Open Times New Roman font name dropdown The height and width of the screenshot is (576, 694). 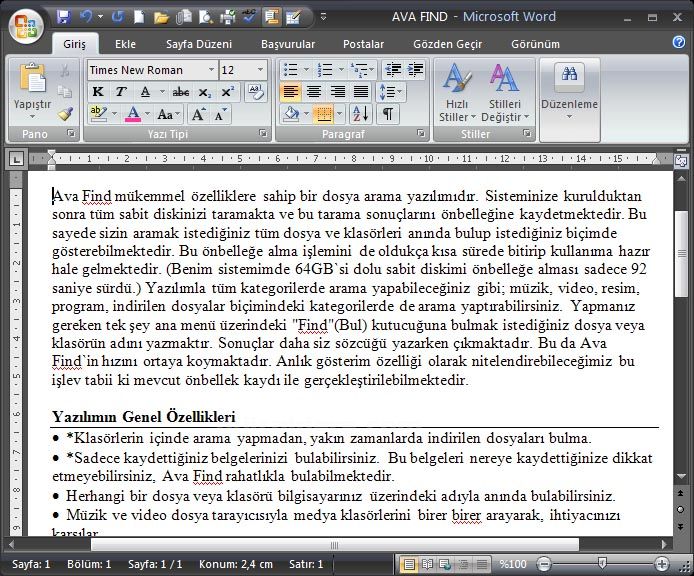[x=211, y=70]
